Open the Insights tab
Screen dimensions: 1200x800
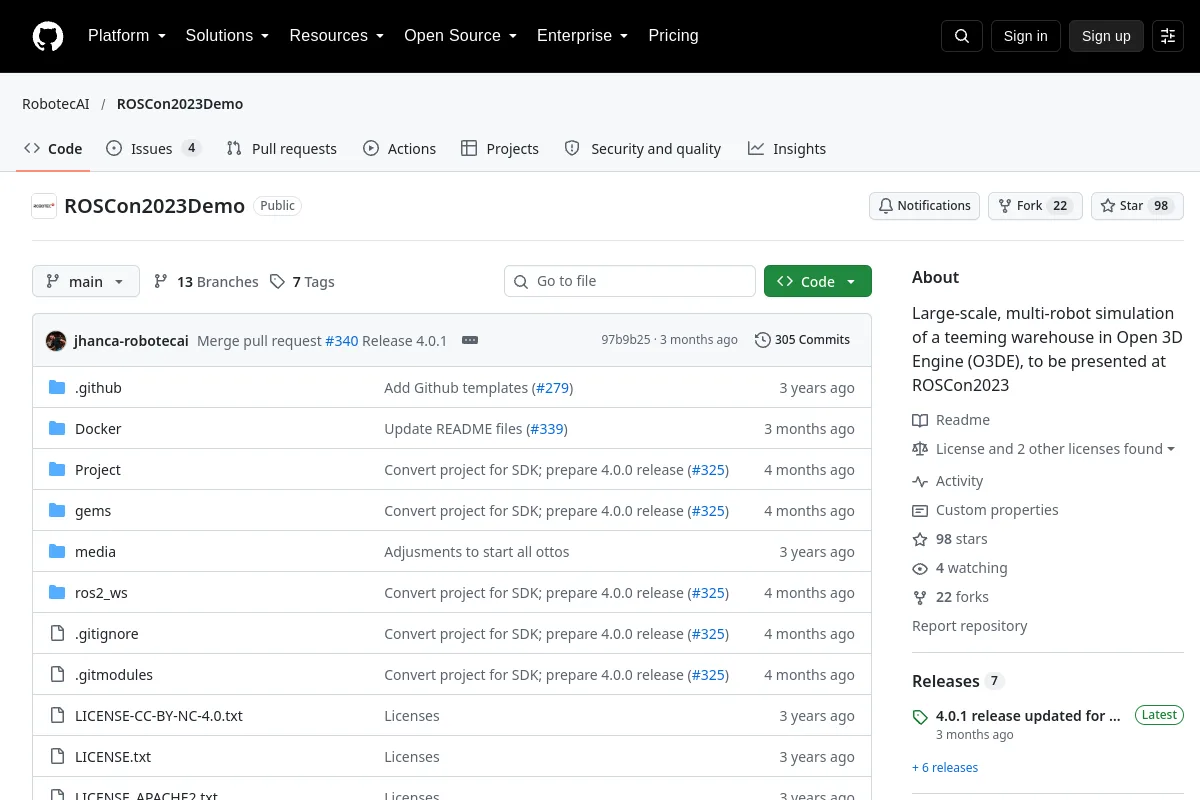tap(787, 149)
